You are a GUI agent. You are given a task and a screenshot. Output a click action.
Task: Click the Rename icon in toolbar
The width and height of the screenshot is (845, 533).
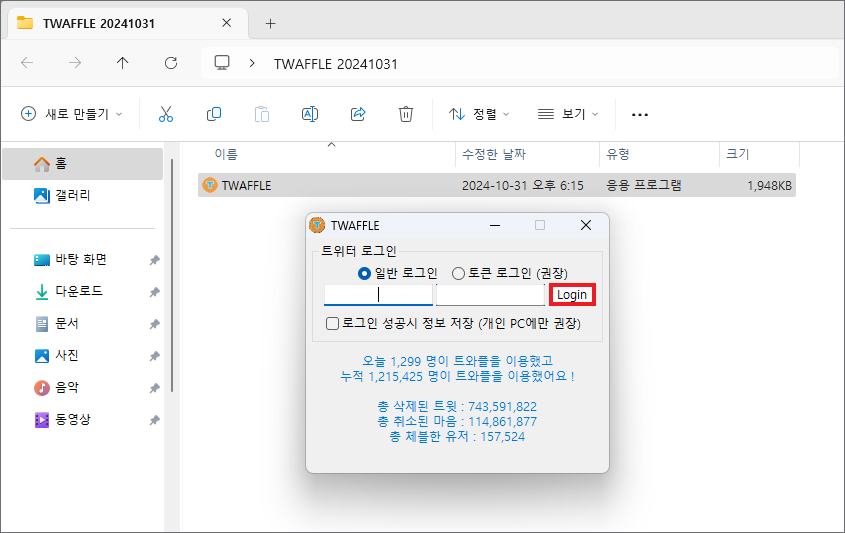[x=310, y=114]
